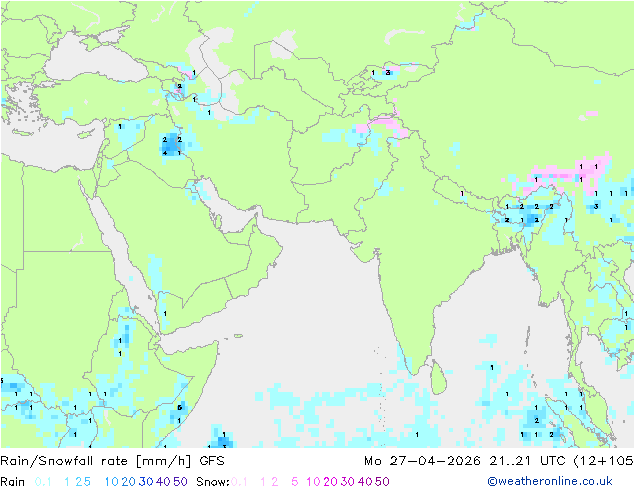Select the snow legend value 10

coord(313,482)
